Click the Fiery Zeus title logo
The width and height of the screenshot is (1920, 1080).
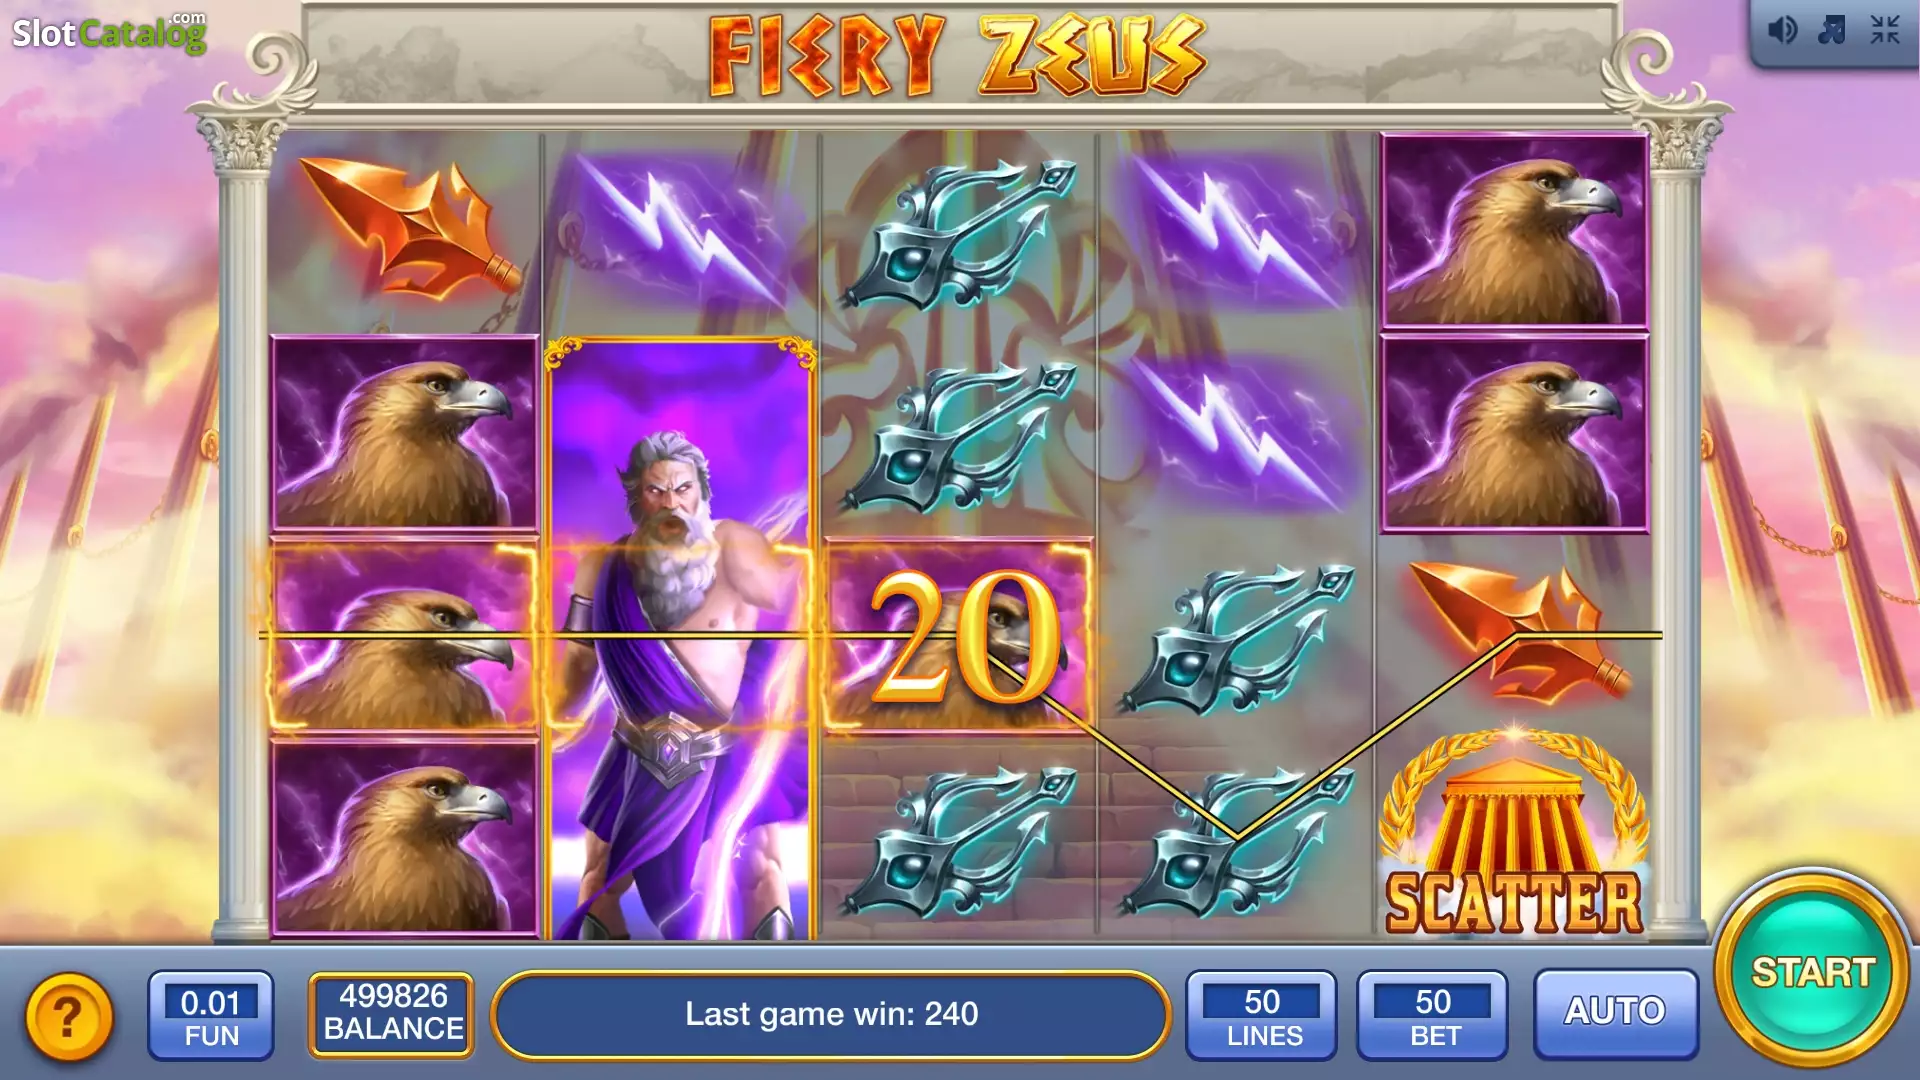958,55
